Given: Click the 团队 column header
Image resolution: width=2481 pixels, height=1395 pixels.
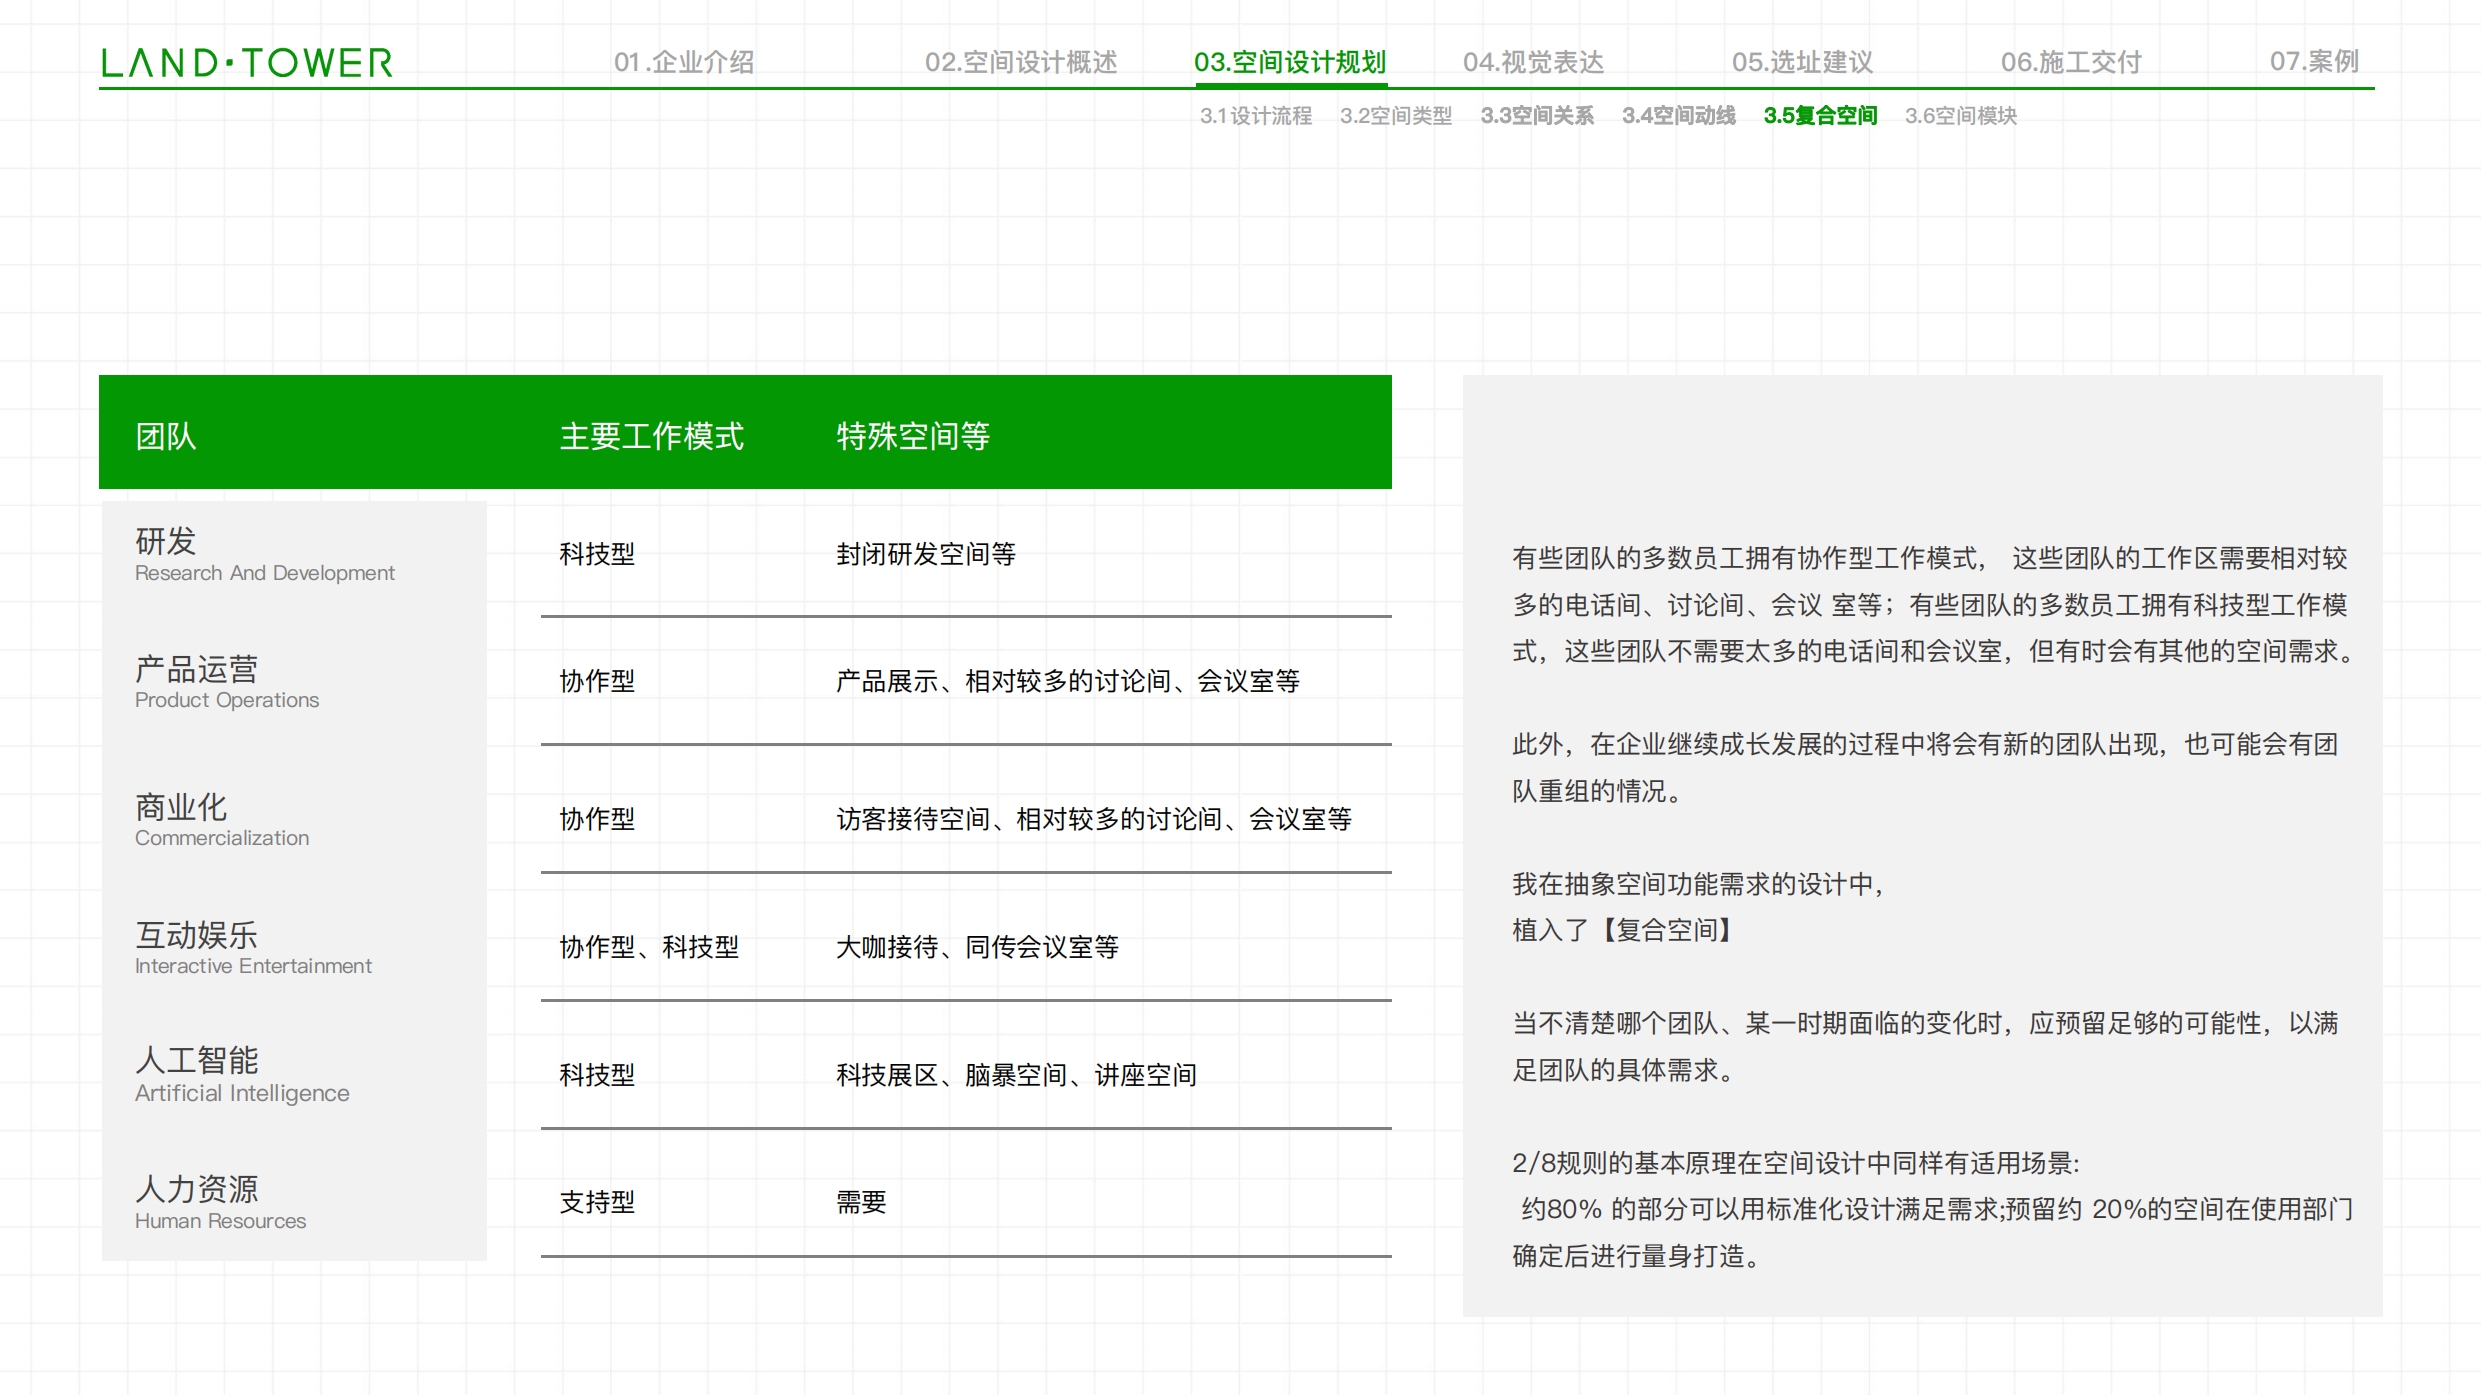Looking at the screenshot, I should click(166, 436).
